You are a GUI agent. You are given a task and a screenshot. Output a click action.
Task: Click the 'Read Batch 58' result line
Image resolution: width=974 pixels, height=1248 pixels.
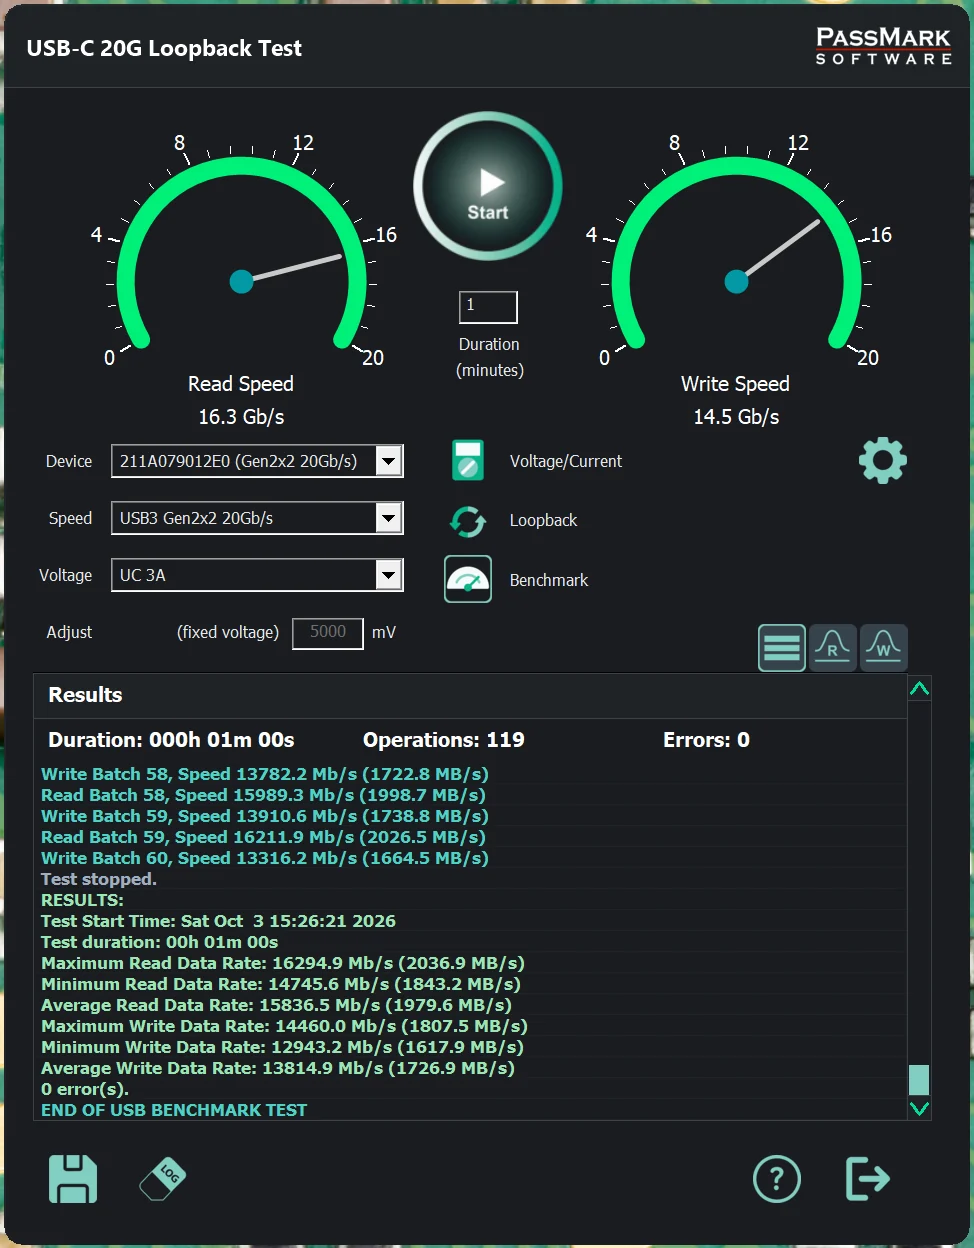pyautogui.click(x=263, y=795)
